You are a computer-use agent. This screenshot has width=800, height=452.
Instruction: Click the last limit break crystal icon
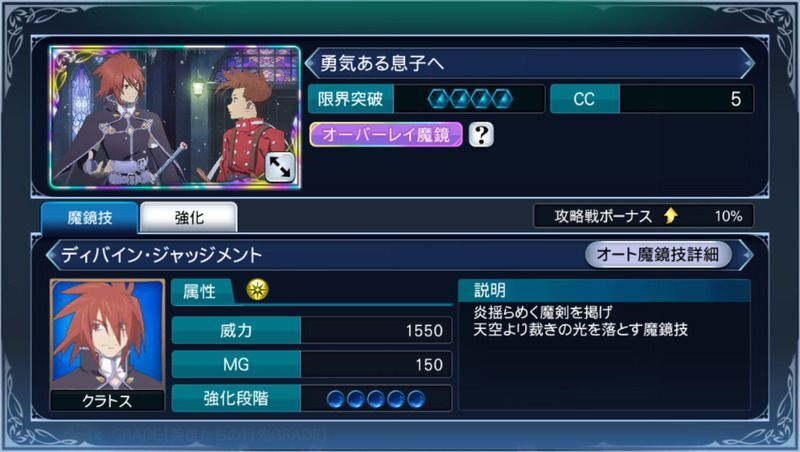coord(502,99)
